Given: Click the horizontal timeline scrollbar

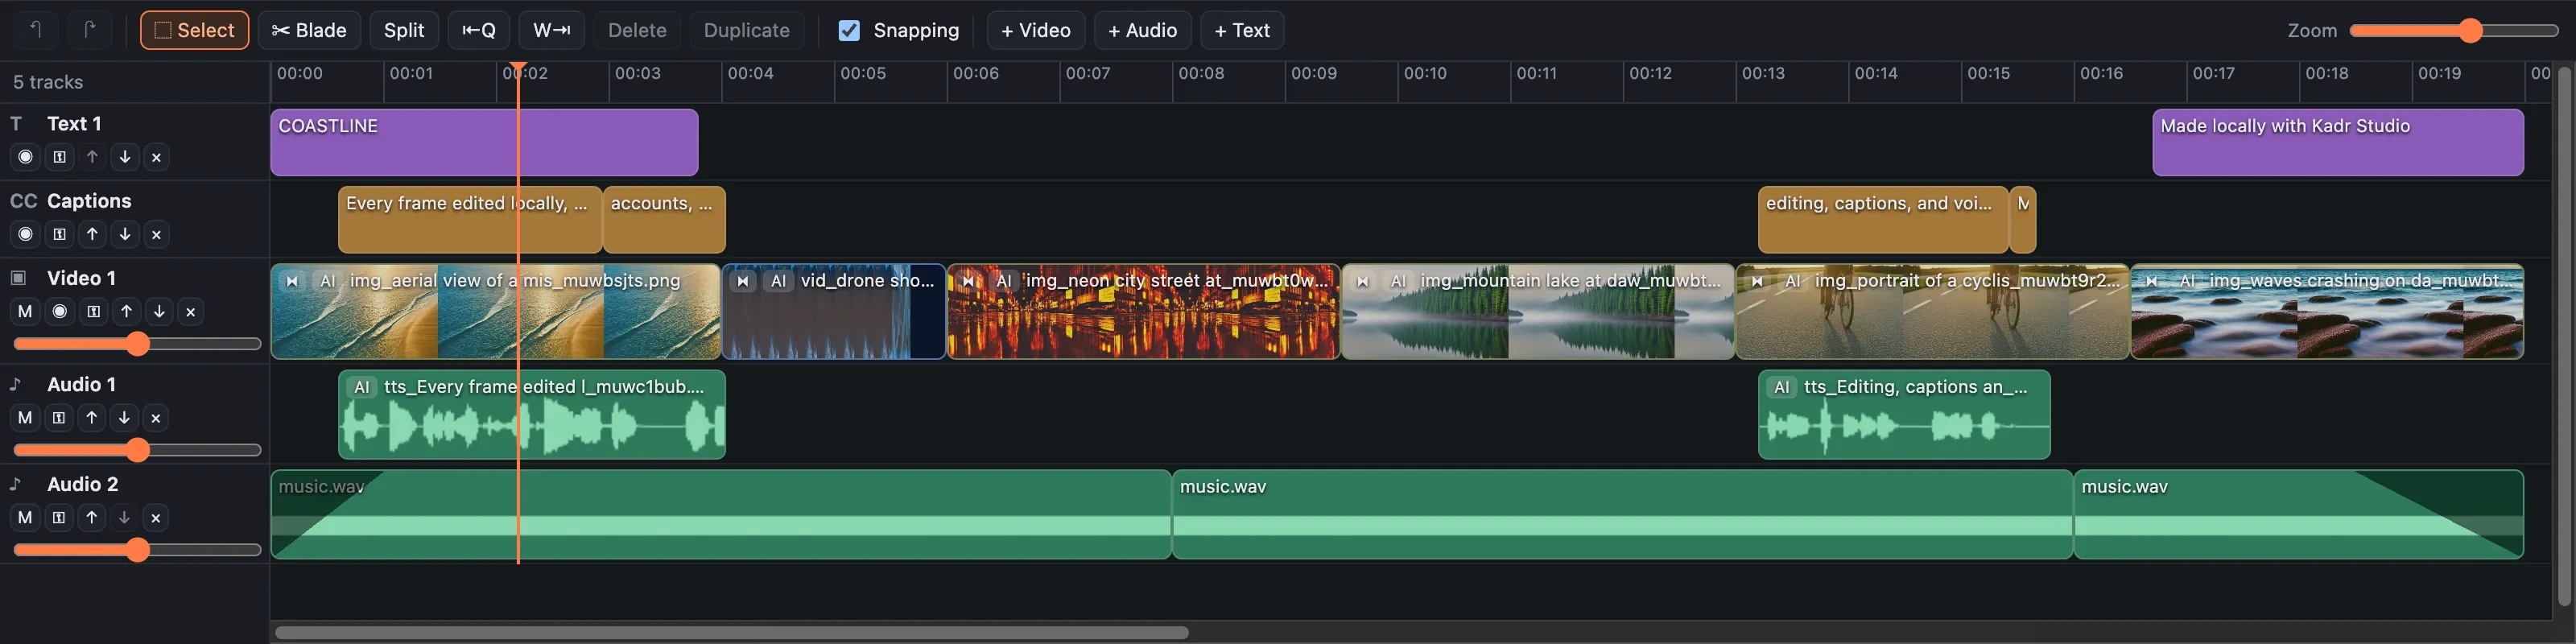Looking at the screenshot, I should click(x=731, y=632).
